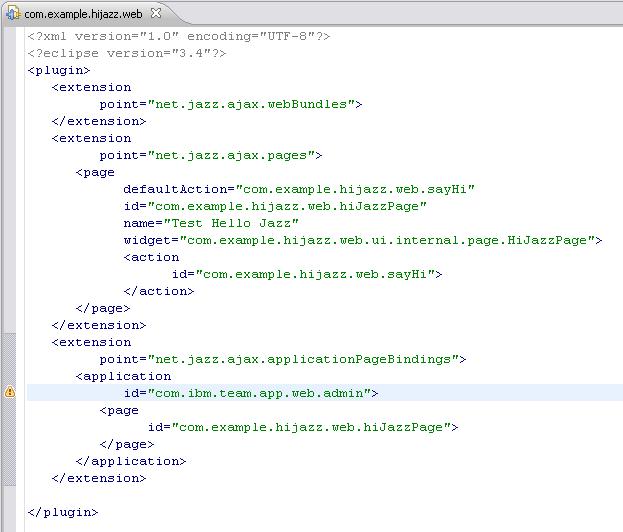Screen dimensions: 623x532
Task: Click the closing plugin tag at the bottom
Action: click(63, 512)
